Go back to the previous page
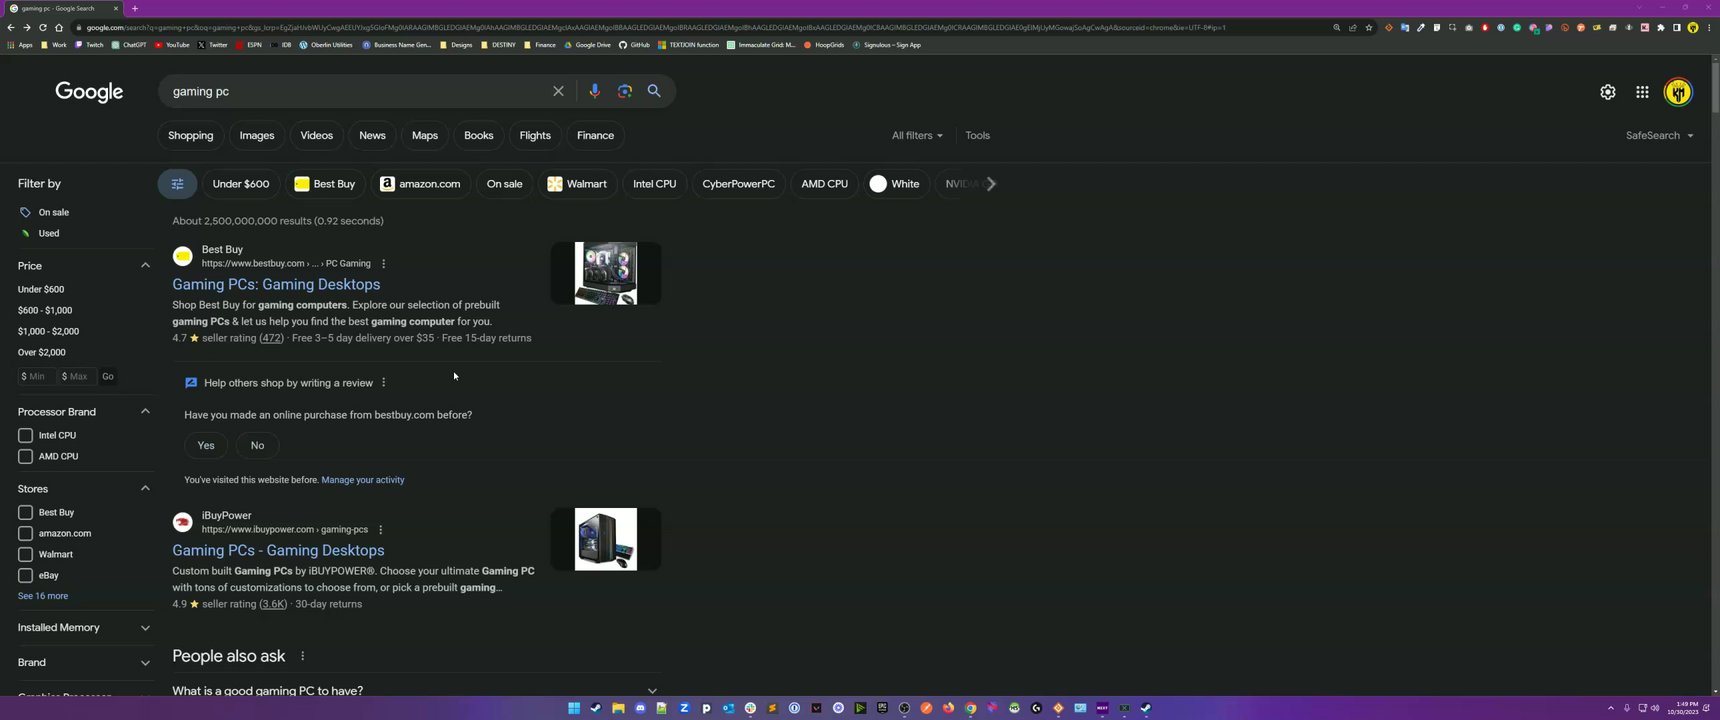 click(x=11, y=28)
